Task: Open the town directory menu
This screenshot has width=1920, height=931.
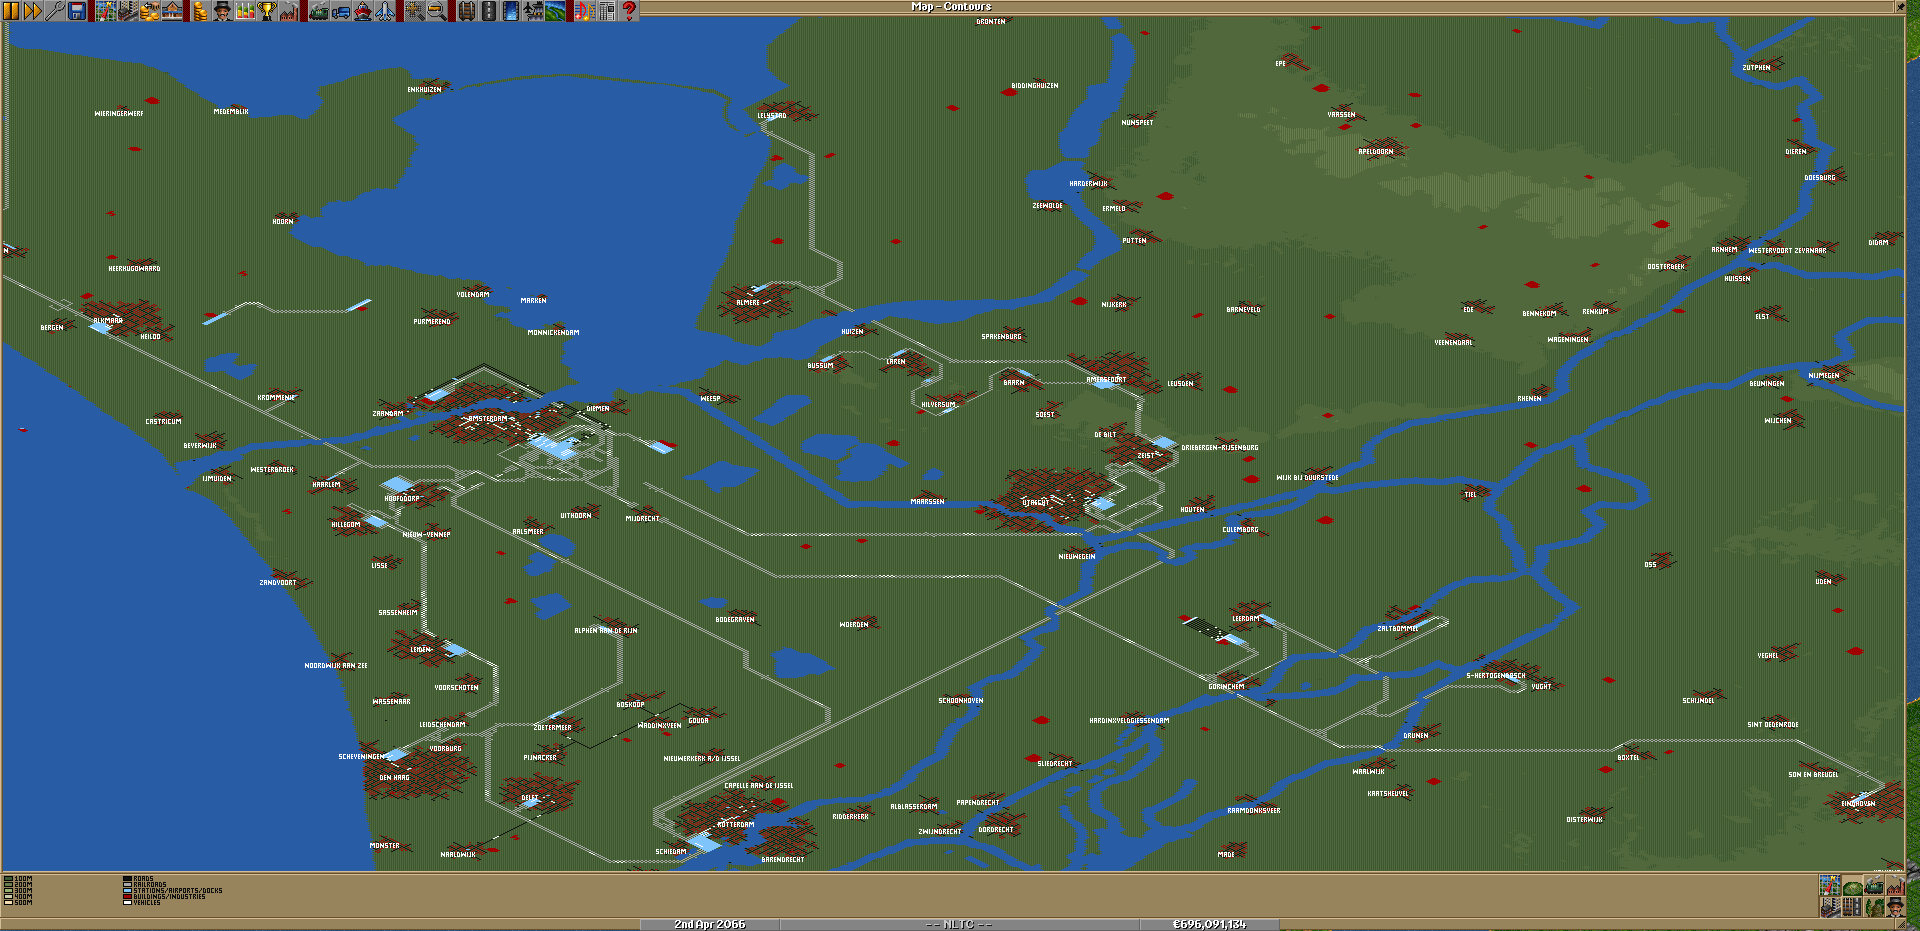Action: pos(128,11)
